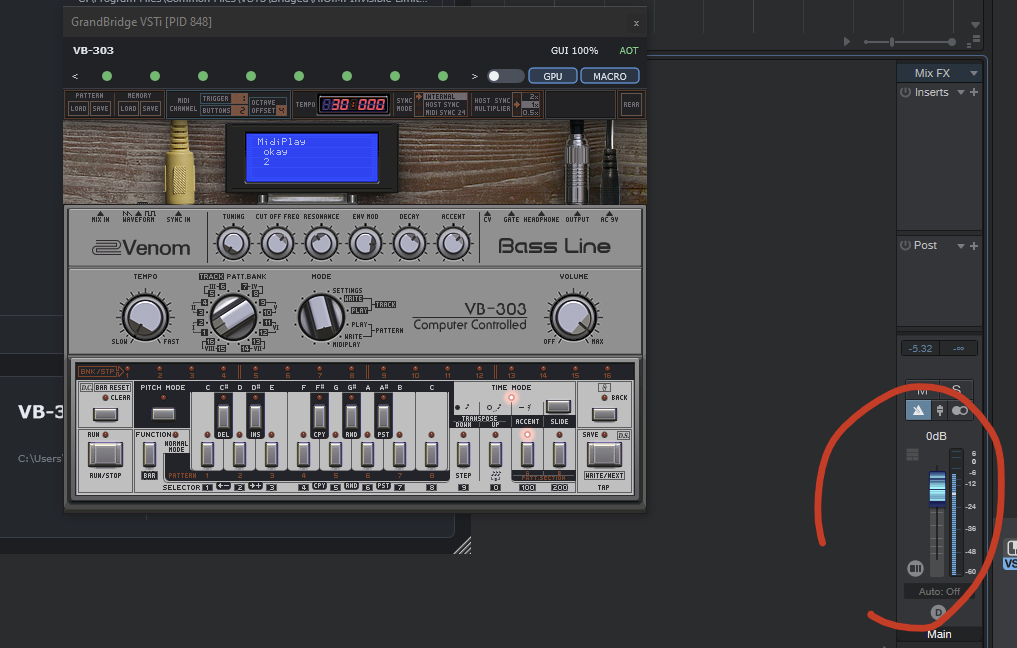This screenshot has width=1017, height=648.
Task: Click LOAD under MEMORY
Action: 128,109
